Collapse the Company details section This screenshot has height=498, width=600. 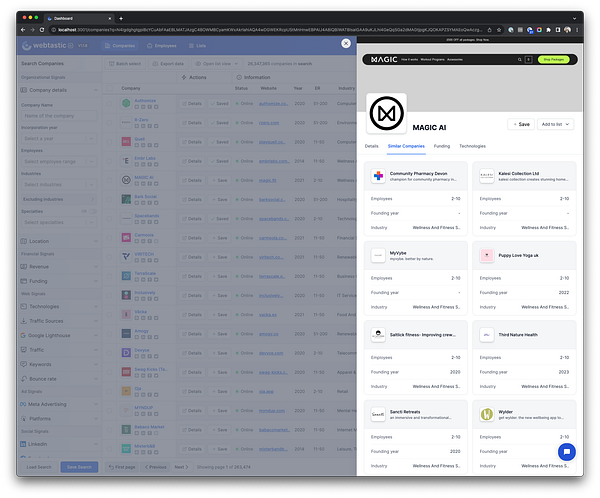(x=59, y=90)
